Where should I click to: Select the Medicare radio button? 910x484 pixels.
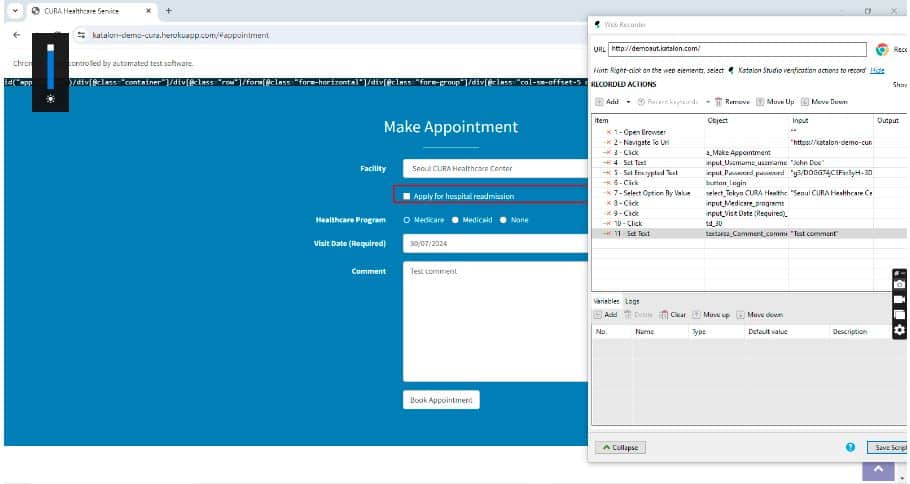tap(407, 220)
